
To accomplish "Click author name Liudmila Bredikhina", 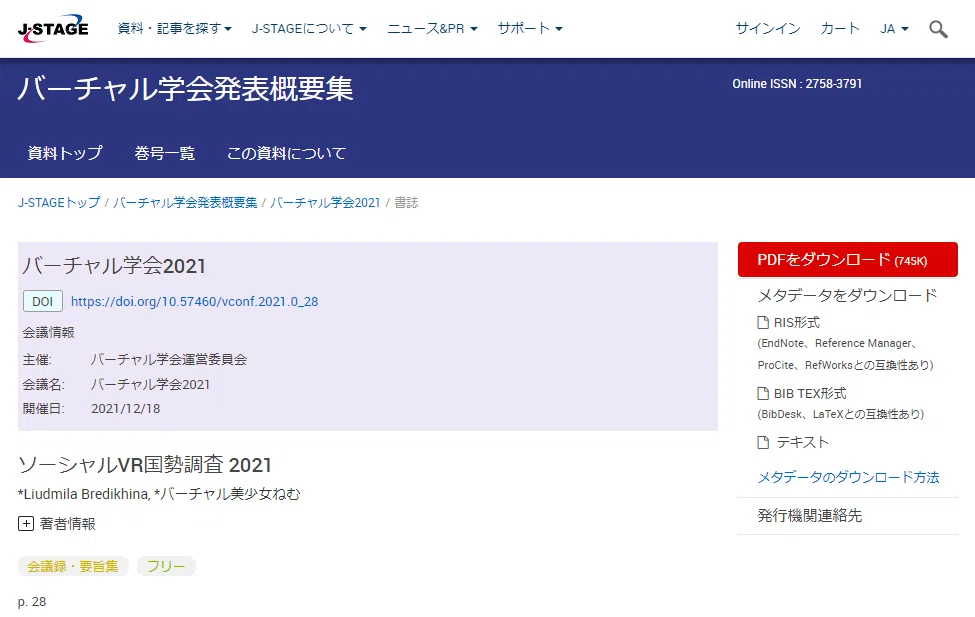I will tap(86, 494).
